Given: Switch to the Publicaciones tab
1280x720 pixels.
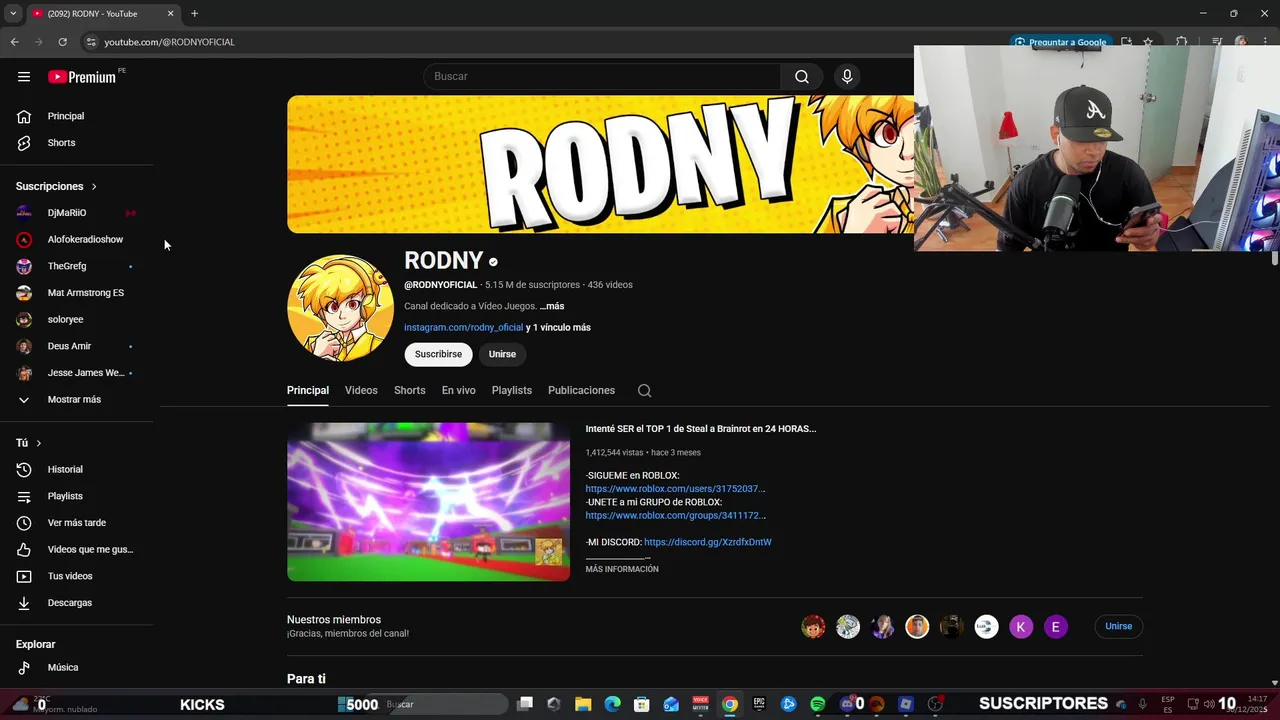Looking at the screenshot, I should [x=581, y=390].
